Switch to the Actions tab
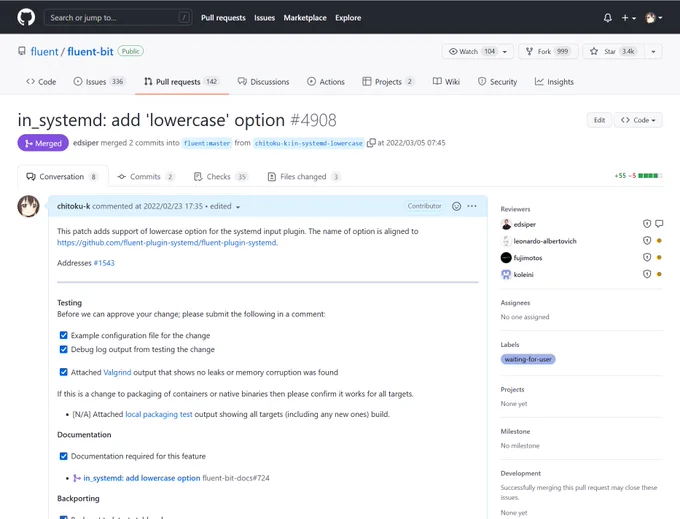Viewport: 680px width, 519px height. click(326, 82)
